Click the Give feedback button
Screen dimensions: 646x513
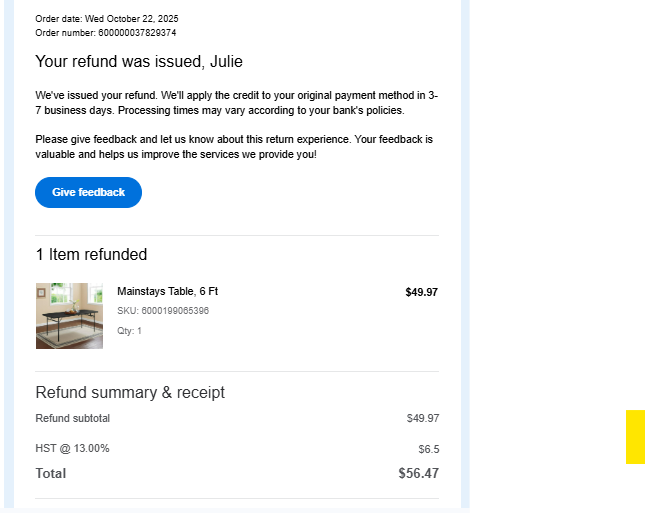coord(88,192)
